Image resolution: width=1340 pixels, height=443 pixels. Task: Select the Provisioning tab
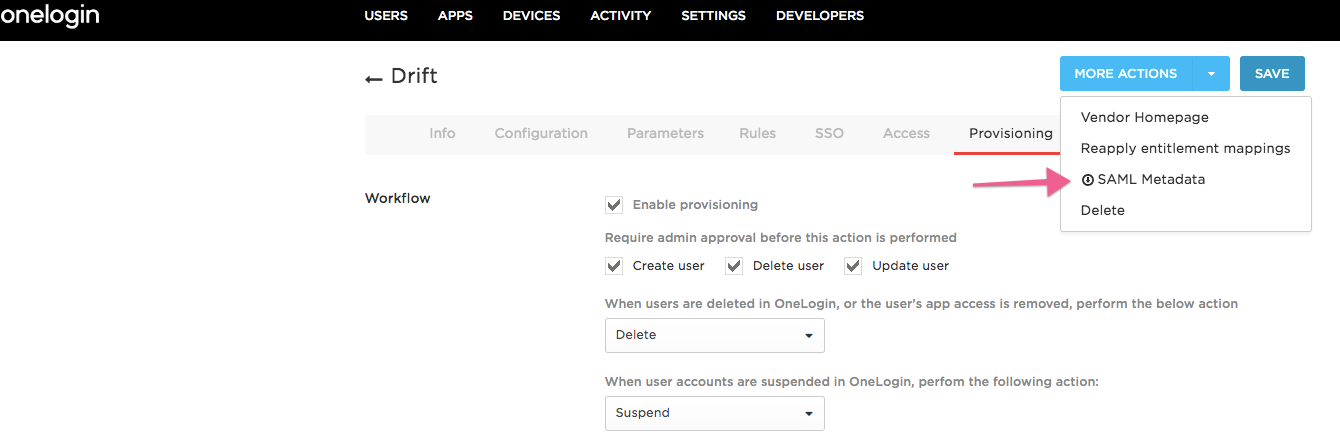(x=1006, y=133)
